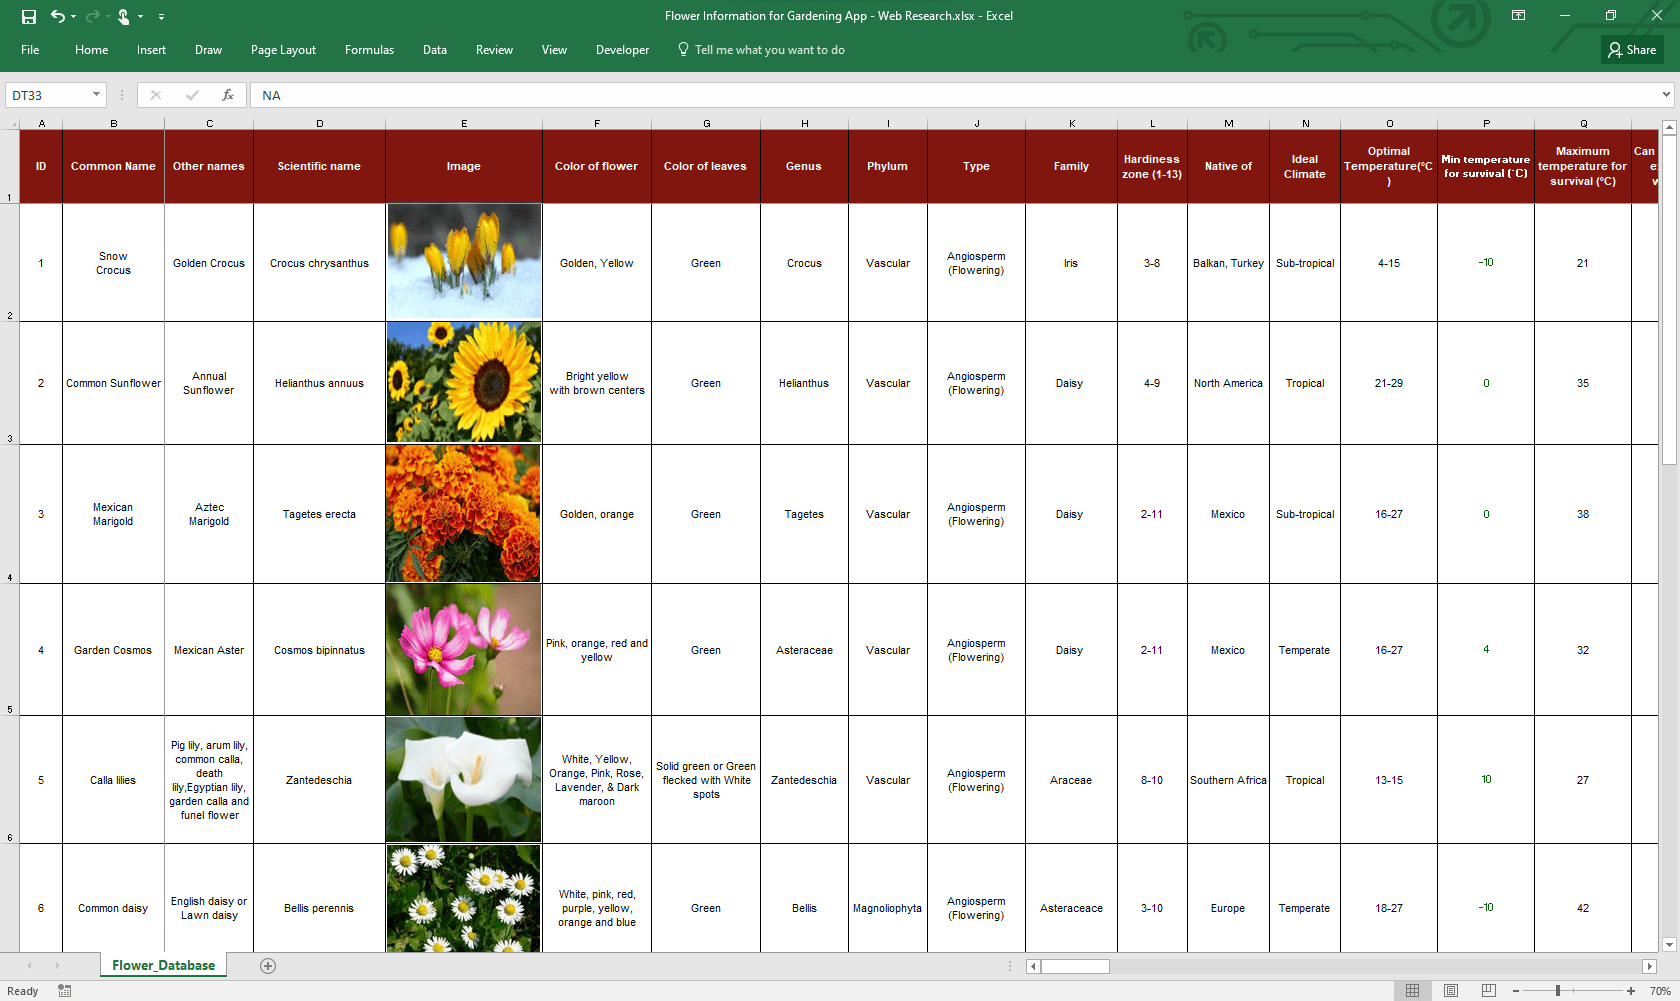Click the formula bar containing NA

(x=954, y=95)
